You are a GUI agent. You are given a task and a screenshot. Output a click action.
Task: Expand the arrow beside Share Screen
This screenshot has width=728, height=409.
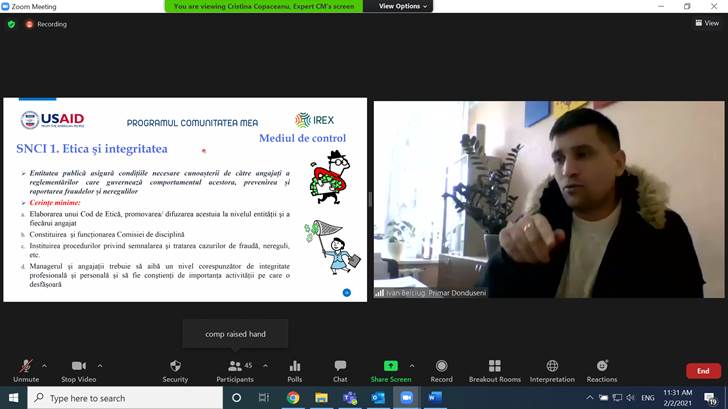(412, 365)
